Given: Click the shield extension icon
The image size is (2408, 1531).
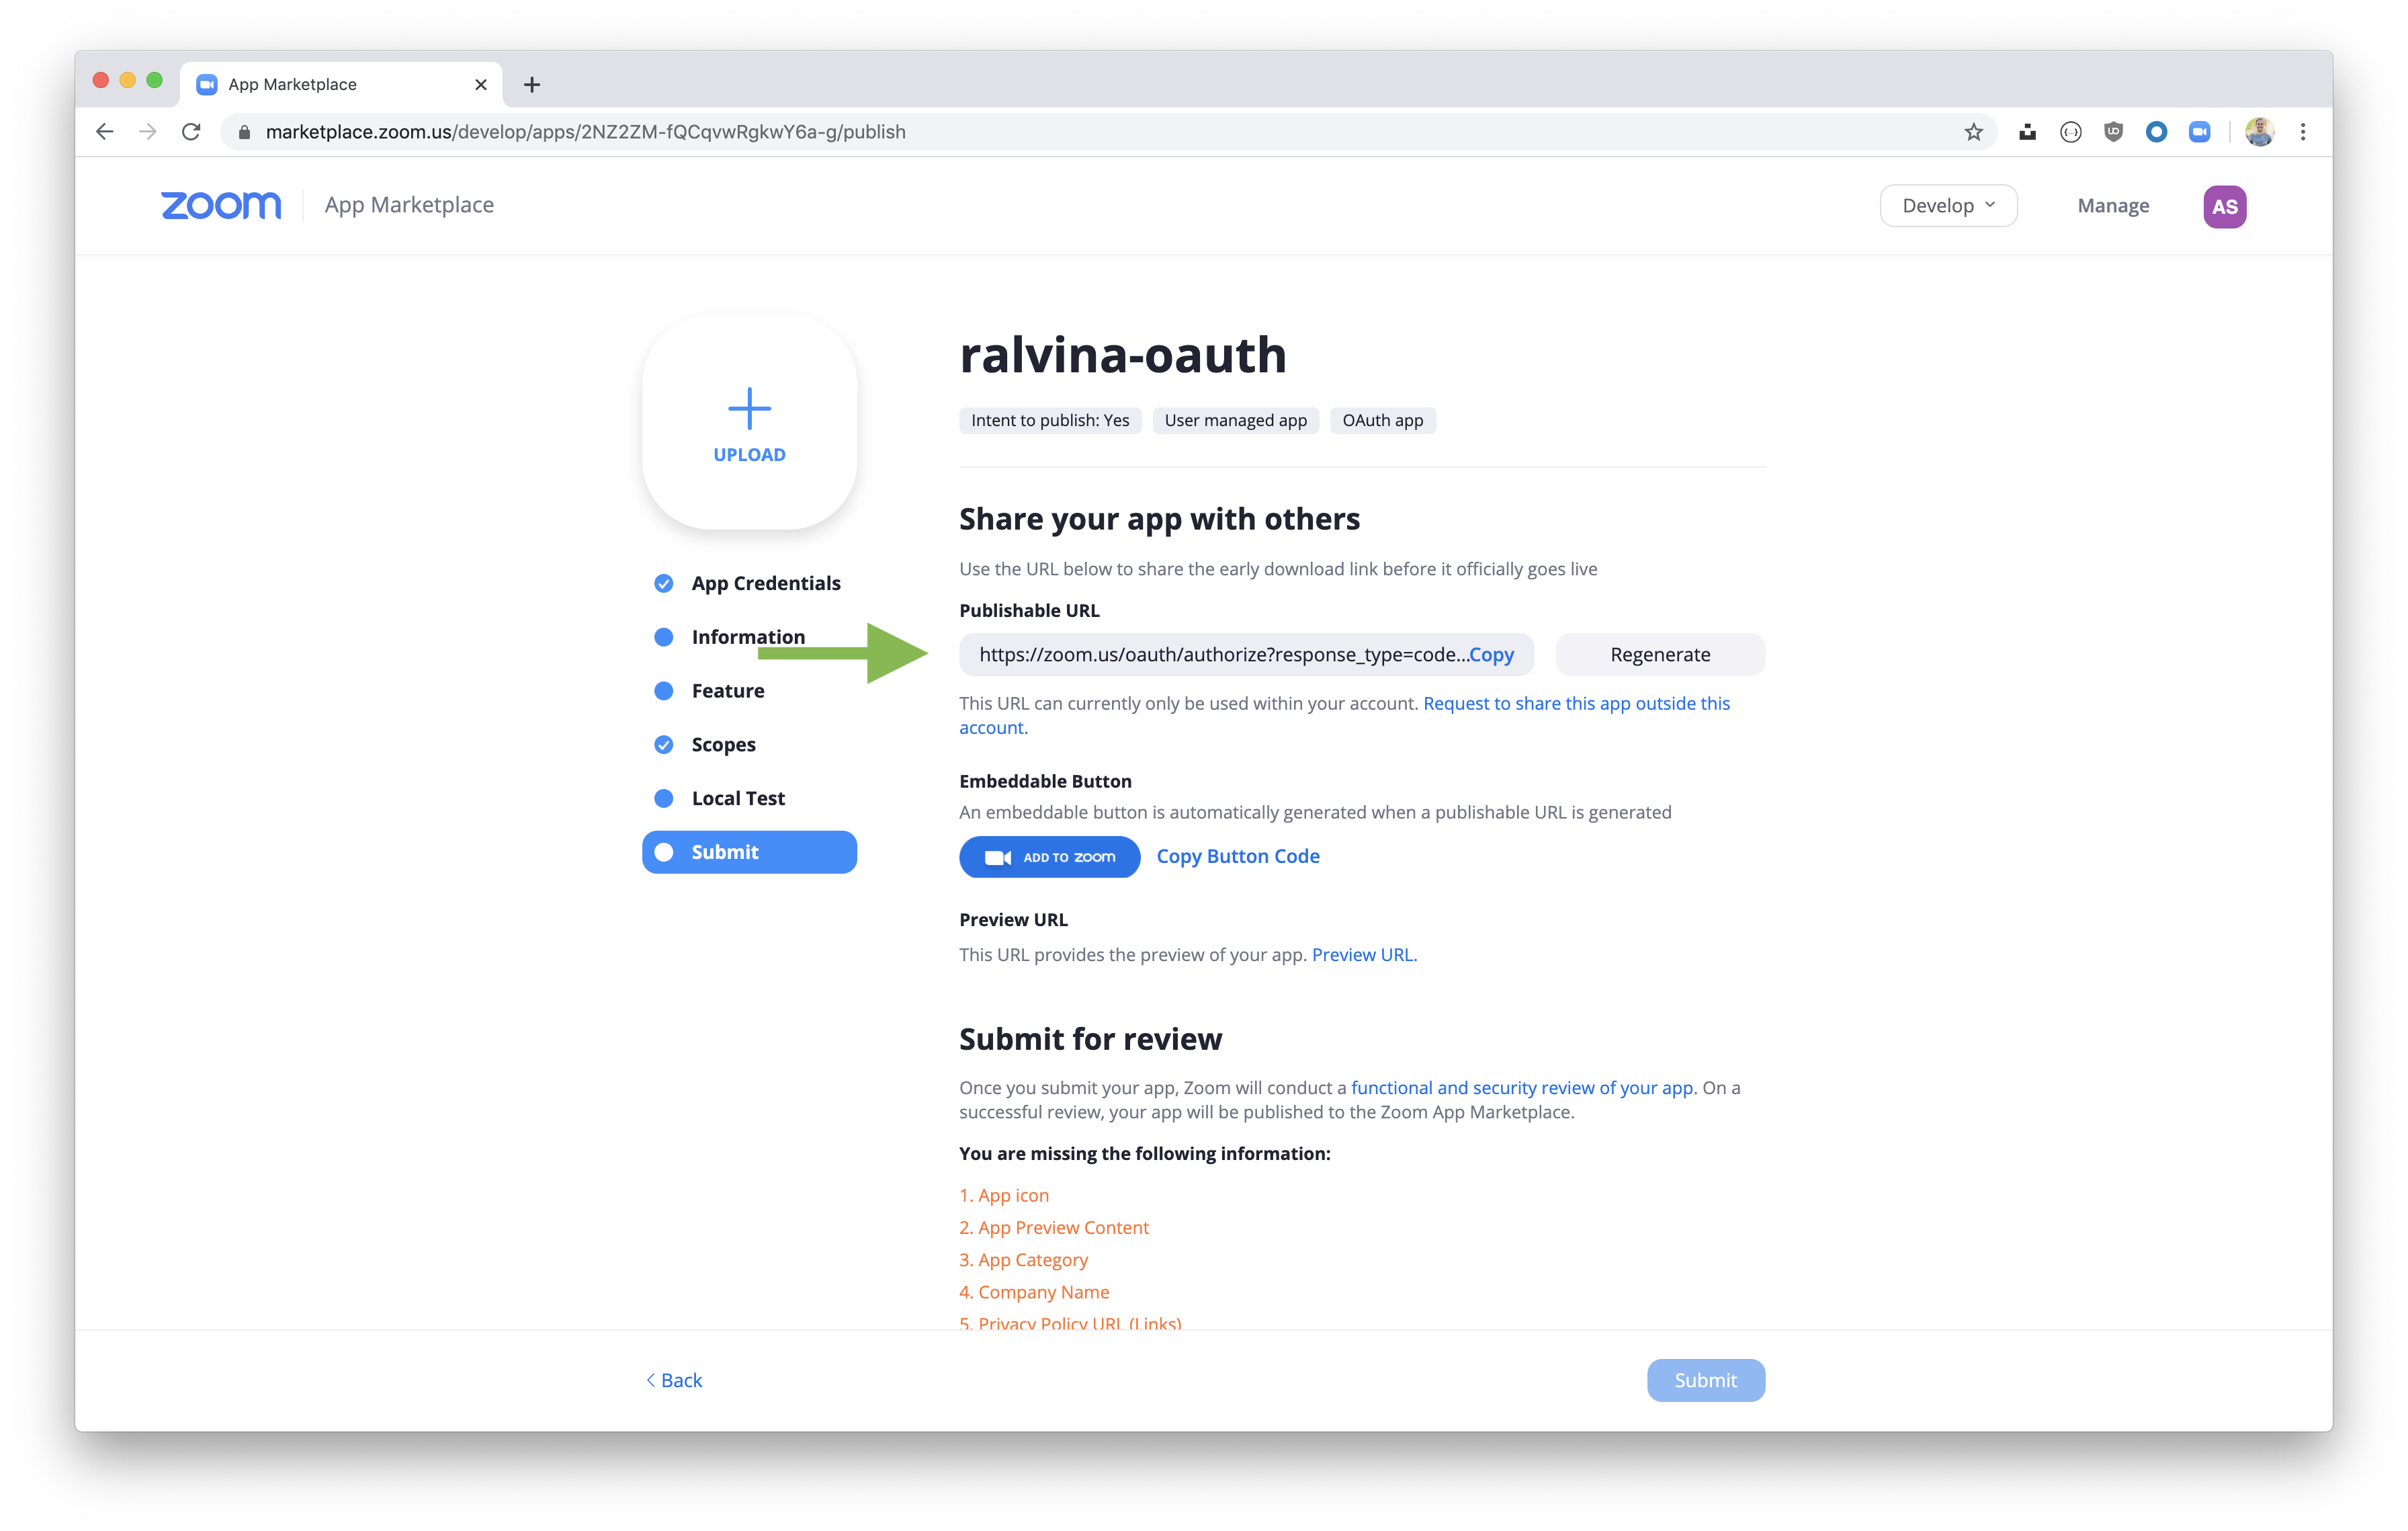Looking at the screenshot, I should 2114,132.
